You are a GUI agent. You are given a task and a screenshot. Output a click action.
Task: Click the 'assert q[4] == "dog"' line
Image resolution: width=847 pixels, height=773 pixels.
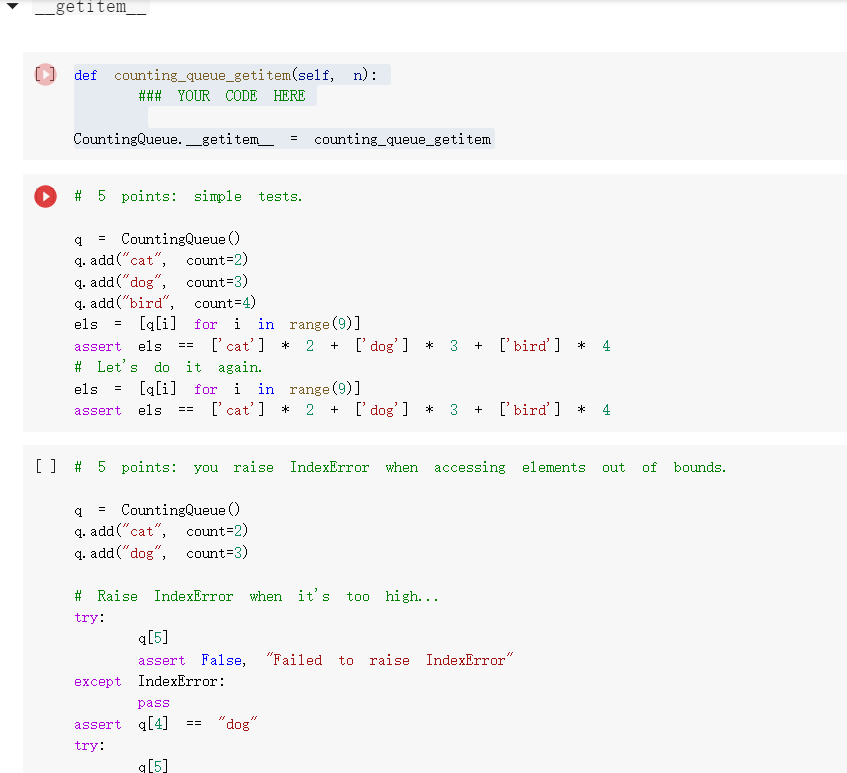click(166, 724)
